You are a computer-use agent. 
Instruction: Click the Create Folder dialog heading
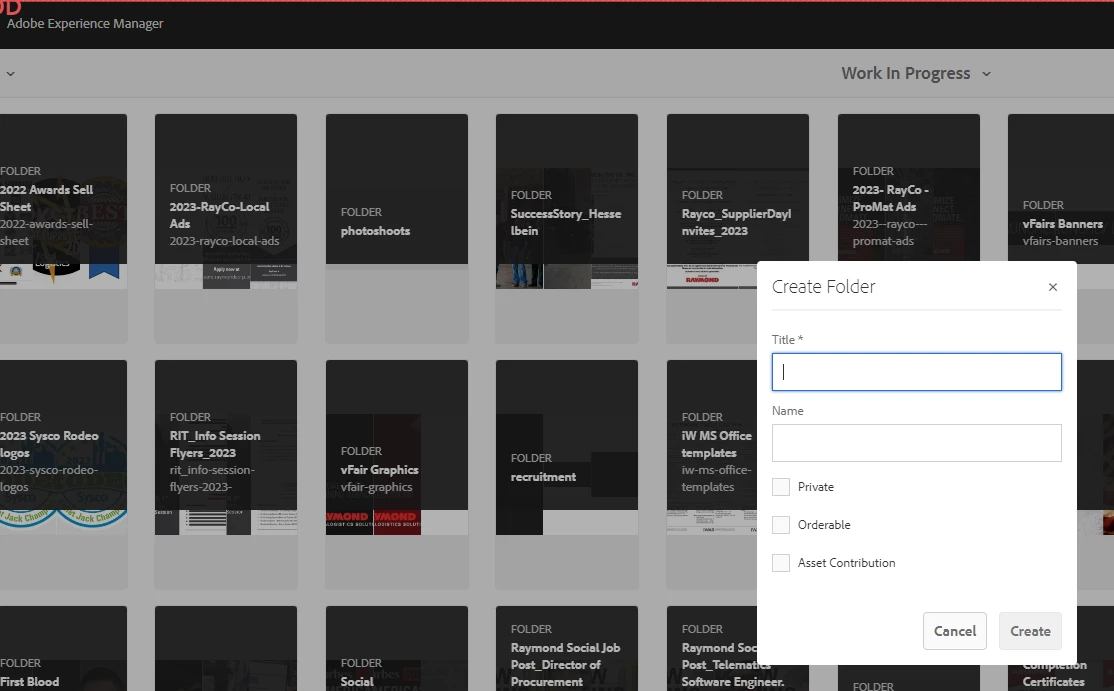tap(823, 287)
